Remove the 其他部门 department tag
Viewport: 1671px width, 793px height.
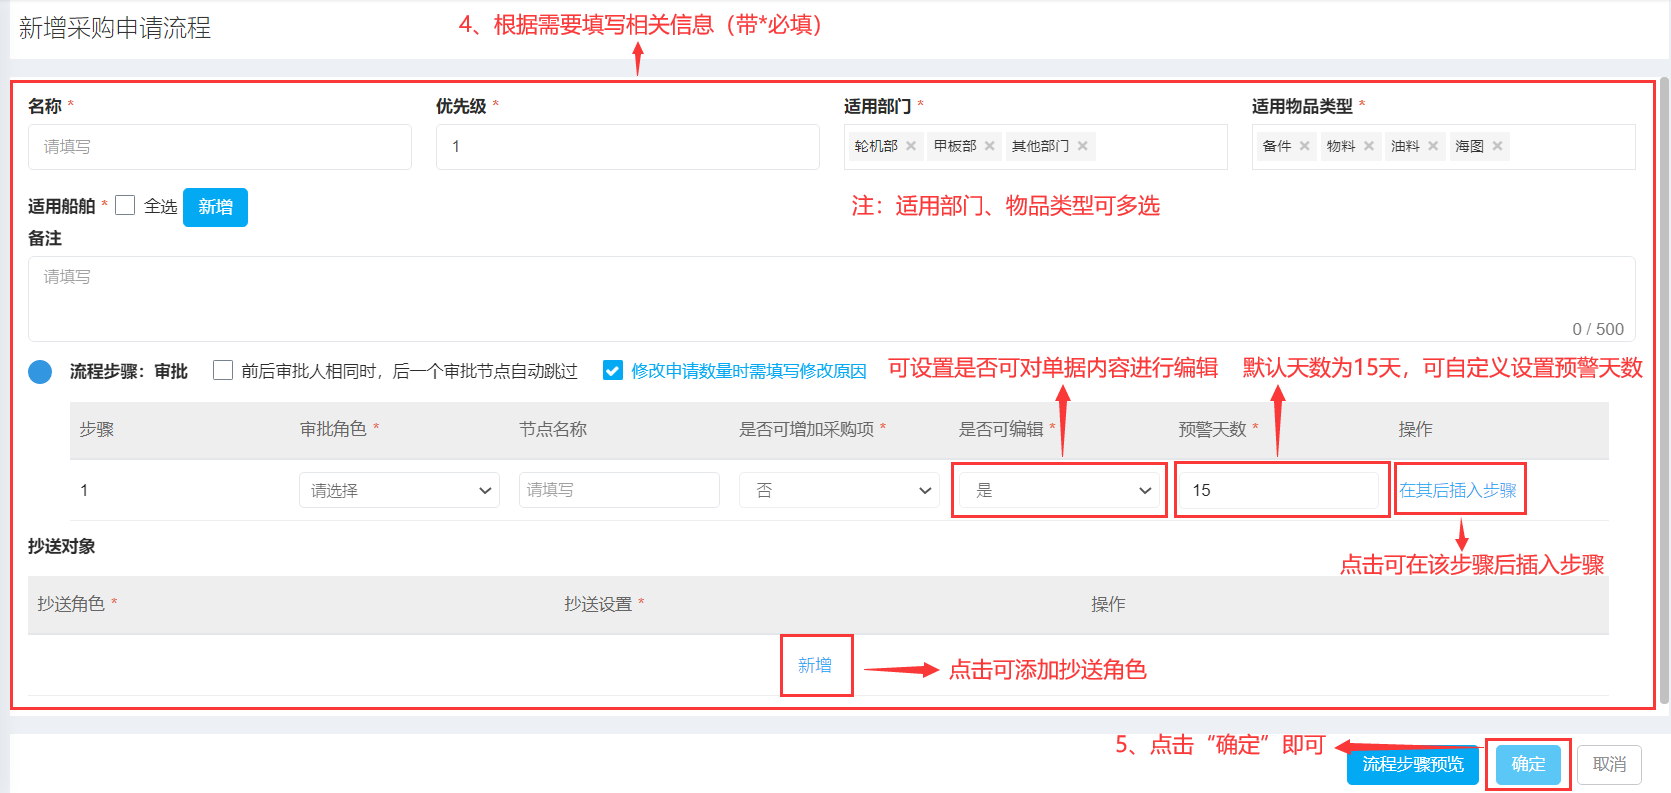coord(1082,146)
